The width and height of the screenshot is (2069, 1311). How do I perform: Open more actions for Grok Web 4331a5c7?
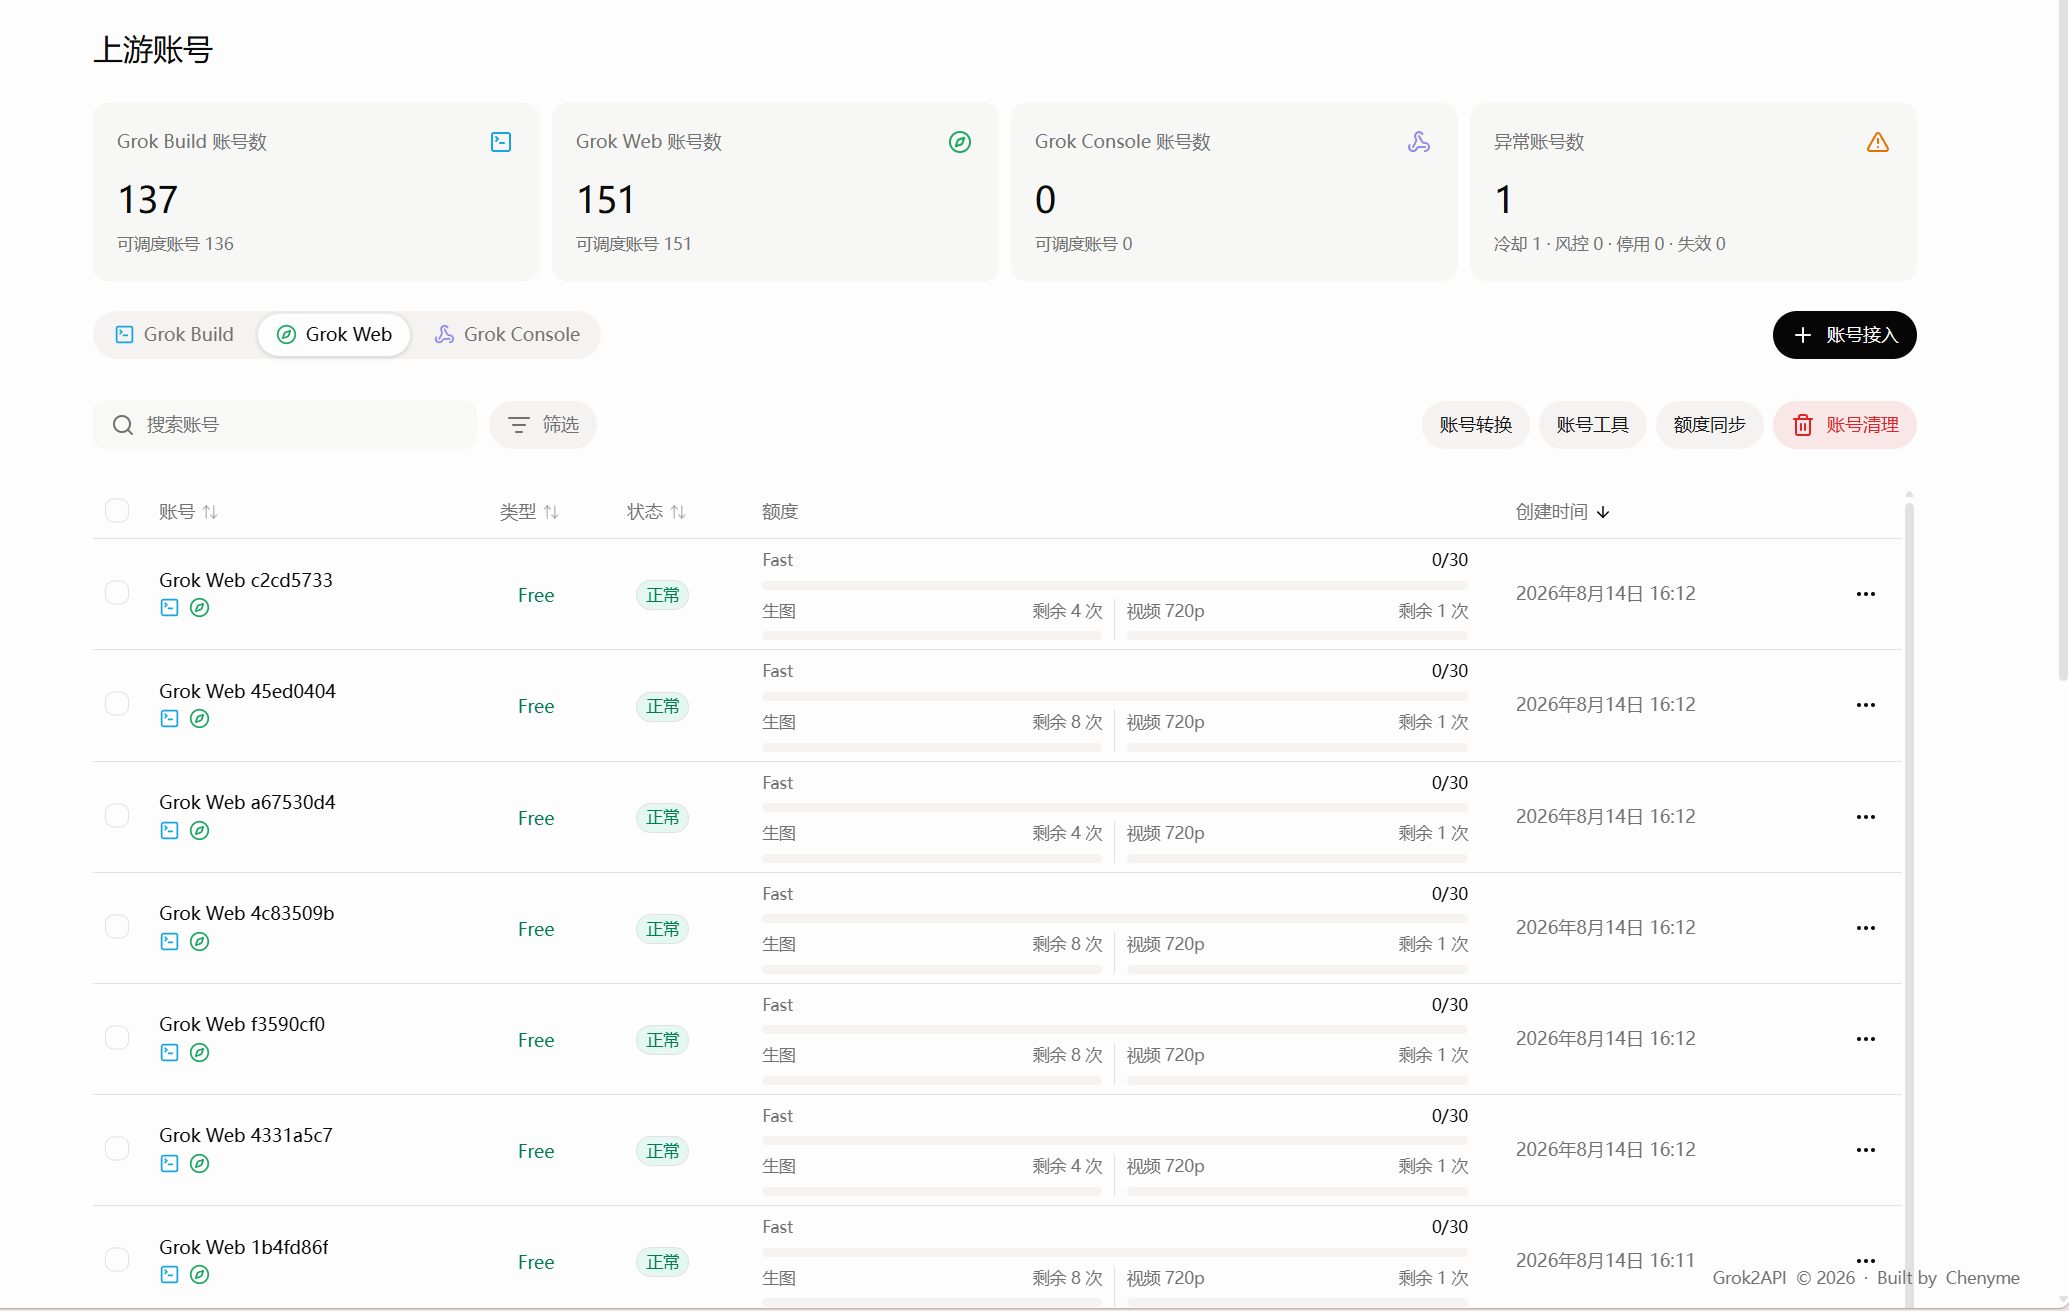pyautogui.click(x=1866, y=1150)
